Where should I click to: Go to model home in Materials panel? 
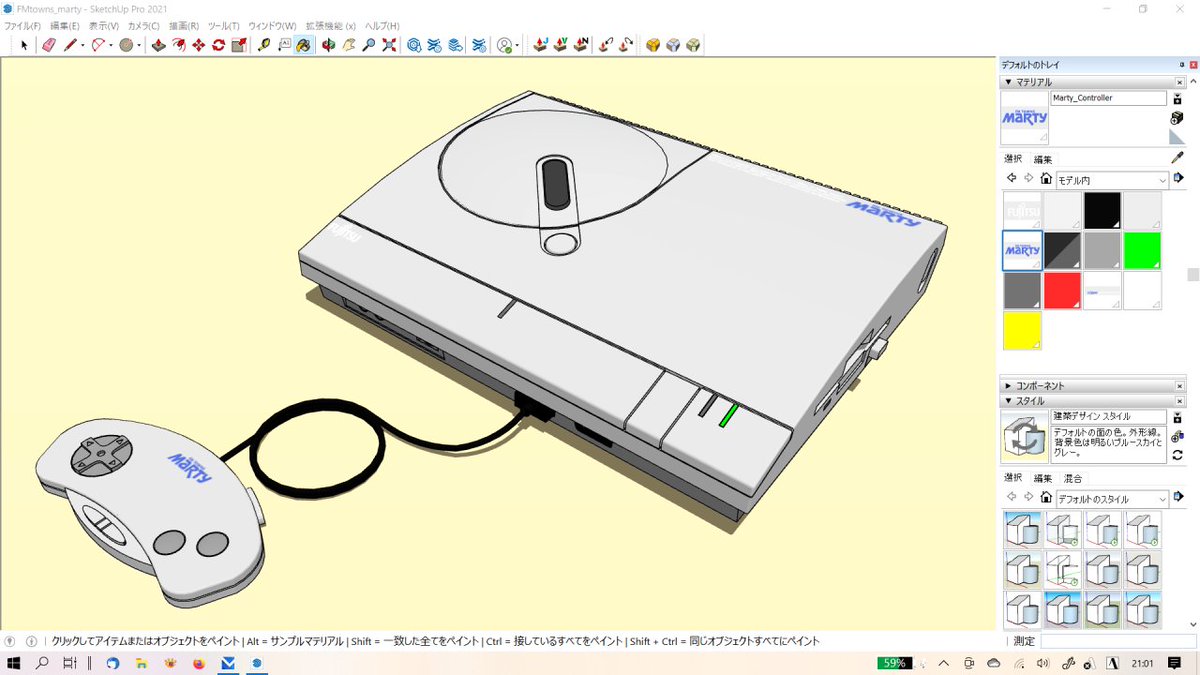click(x=1046, y=178)
